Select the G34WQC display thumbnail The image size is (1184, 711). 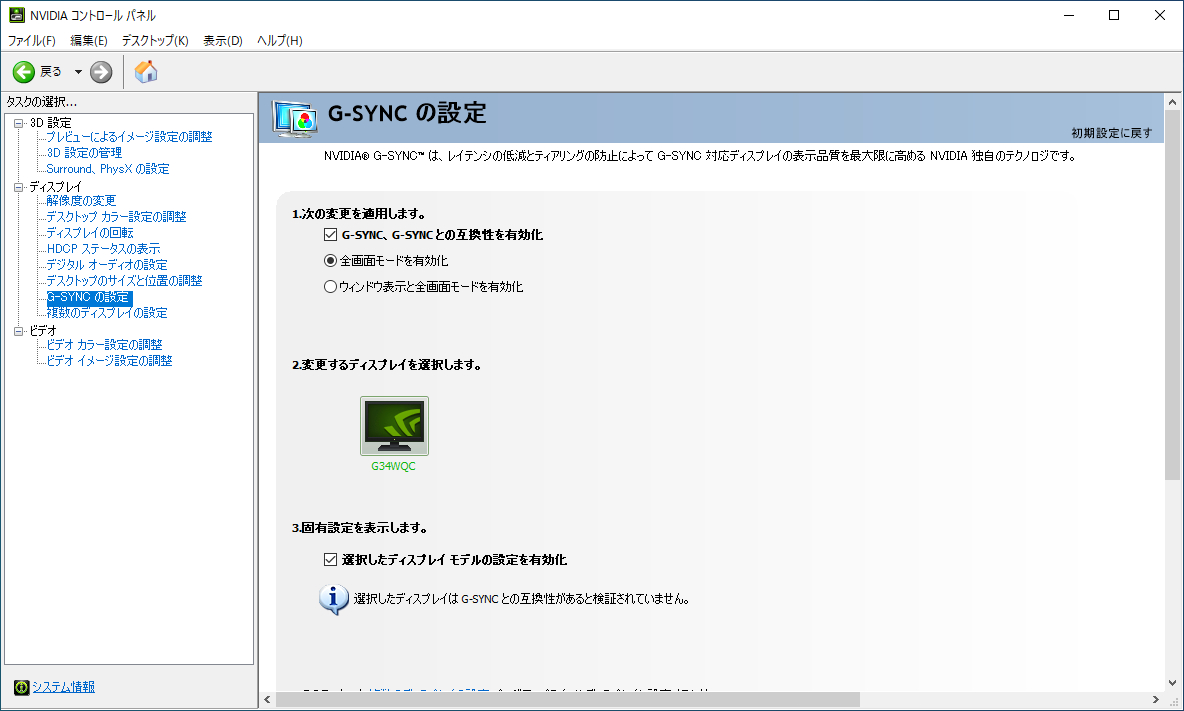click(394, 426)
